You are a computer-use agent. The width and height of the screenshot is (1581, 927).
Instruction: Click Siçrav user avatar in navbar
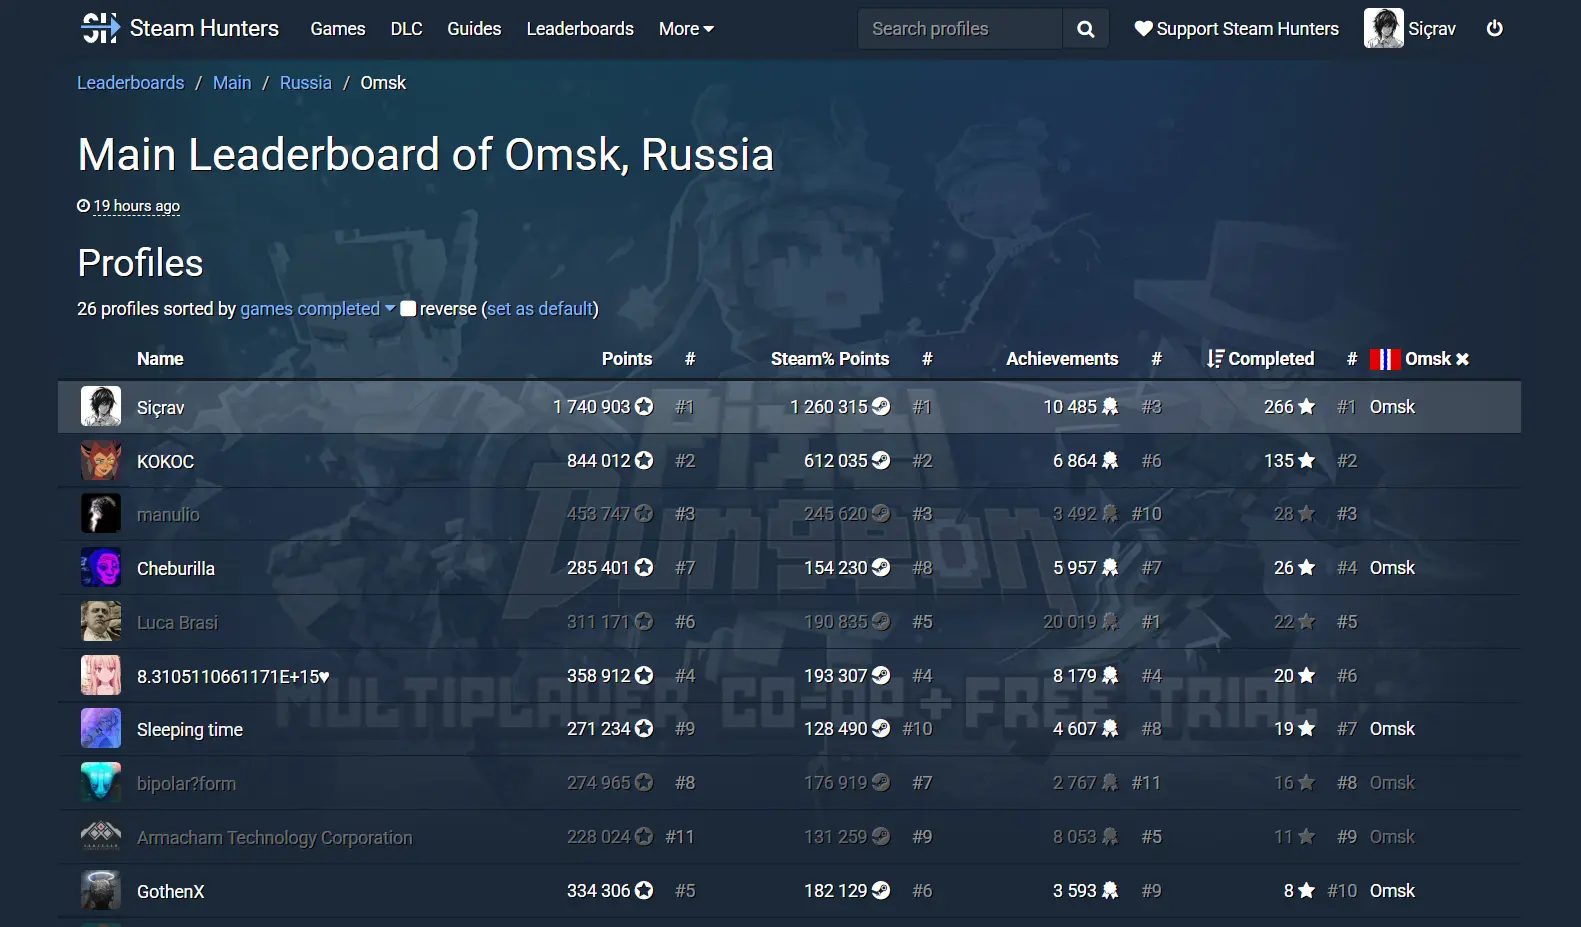point(1383,29)
